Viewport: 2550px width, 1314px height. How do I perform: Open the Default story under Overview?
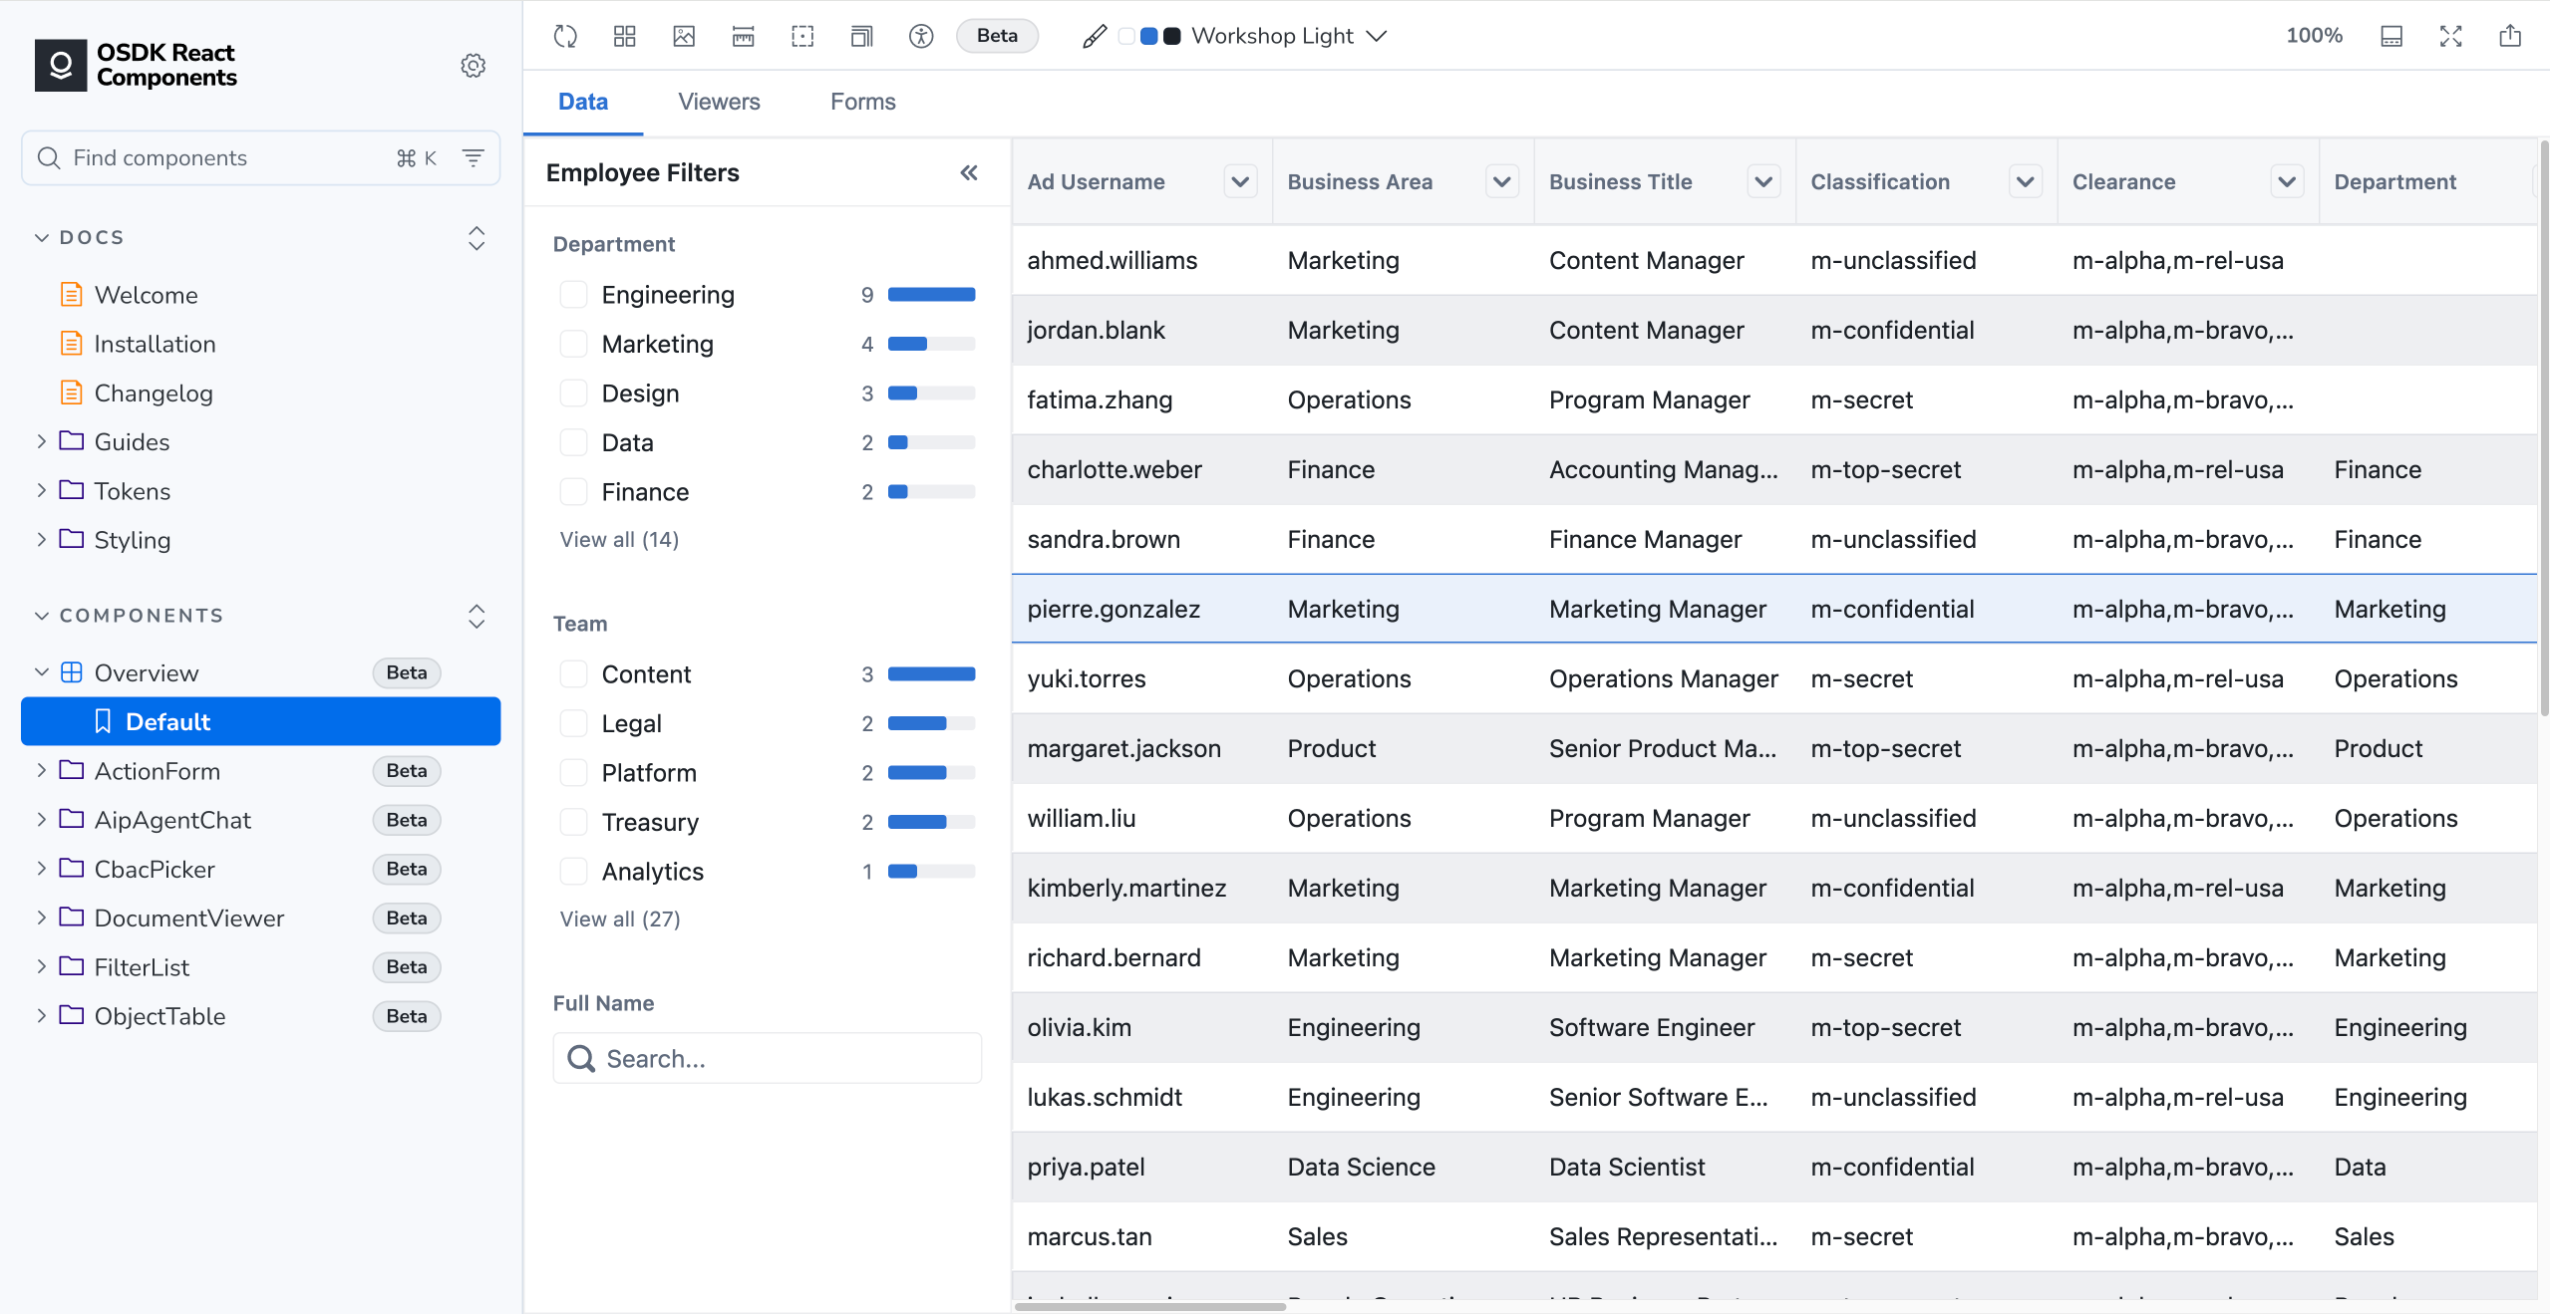pyautogui.click(x=261, y=721)
